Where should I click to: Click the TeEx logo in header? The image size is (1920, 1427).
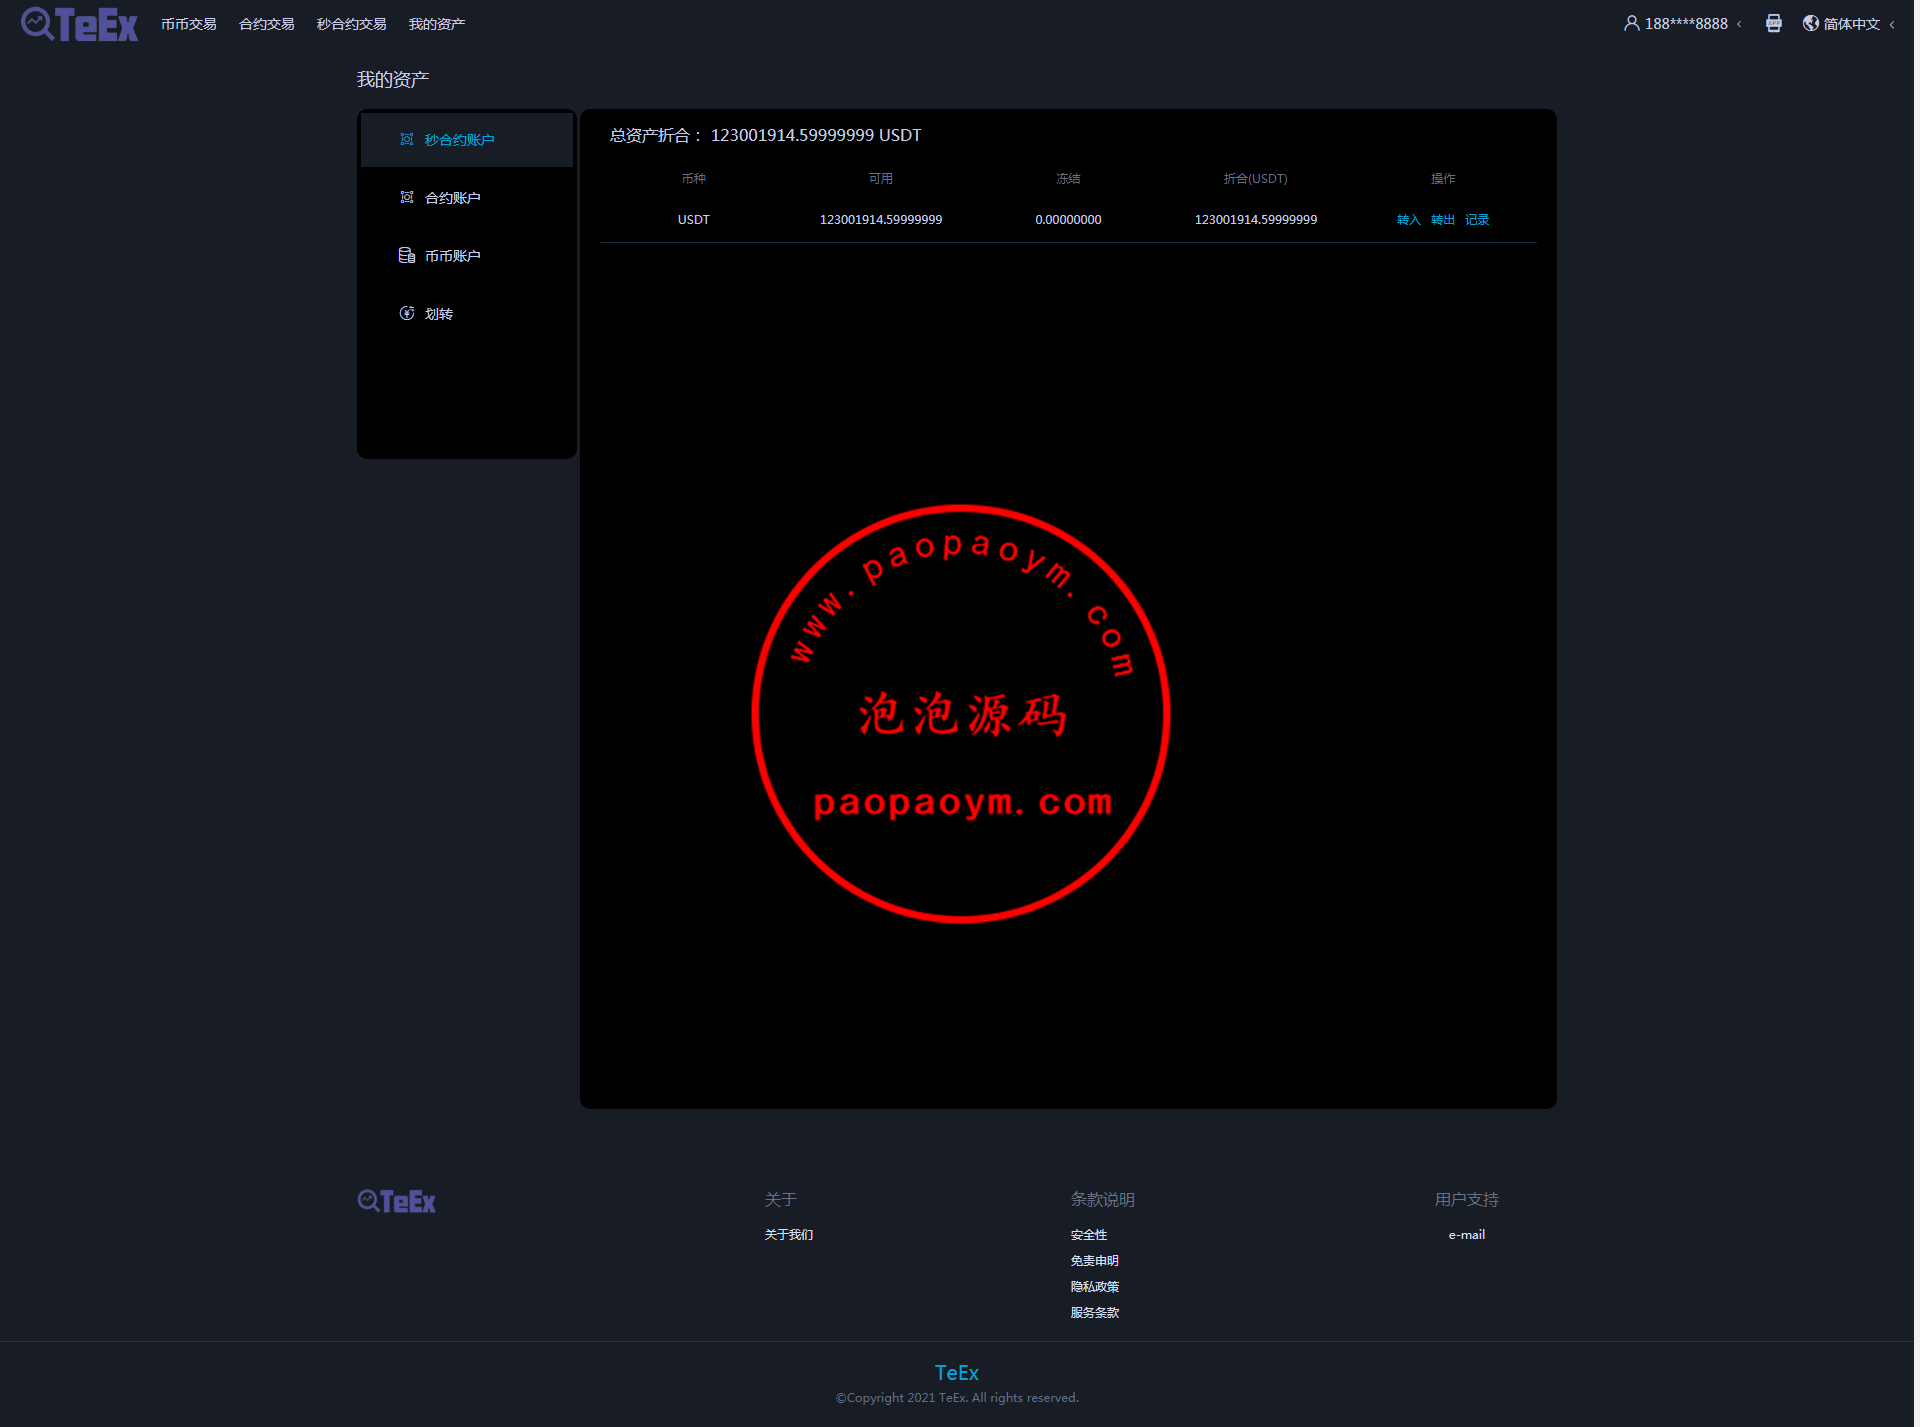click(79, 24)
